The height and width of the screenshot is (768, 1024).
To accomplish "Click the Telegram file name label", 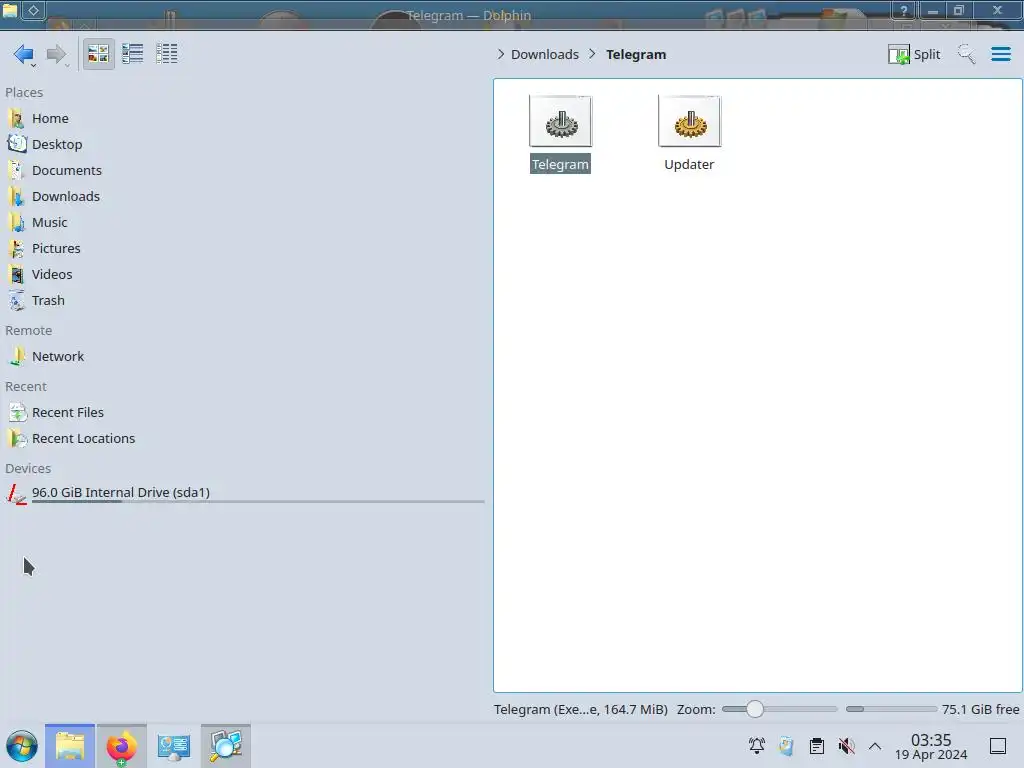I will (560, 164).
